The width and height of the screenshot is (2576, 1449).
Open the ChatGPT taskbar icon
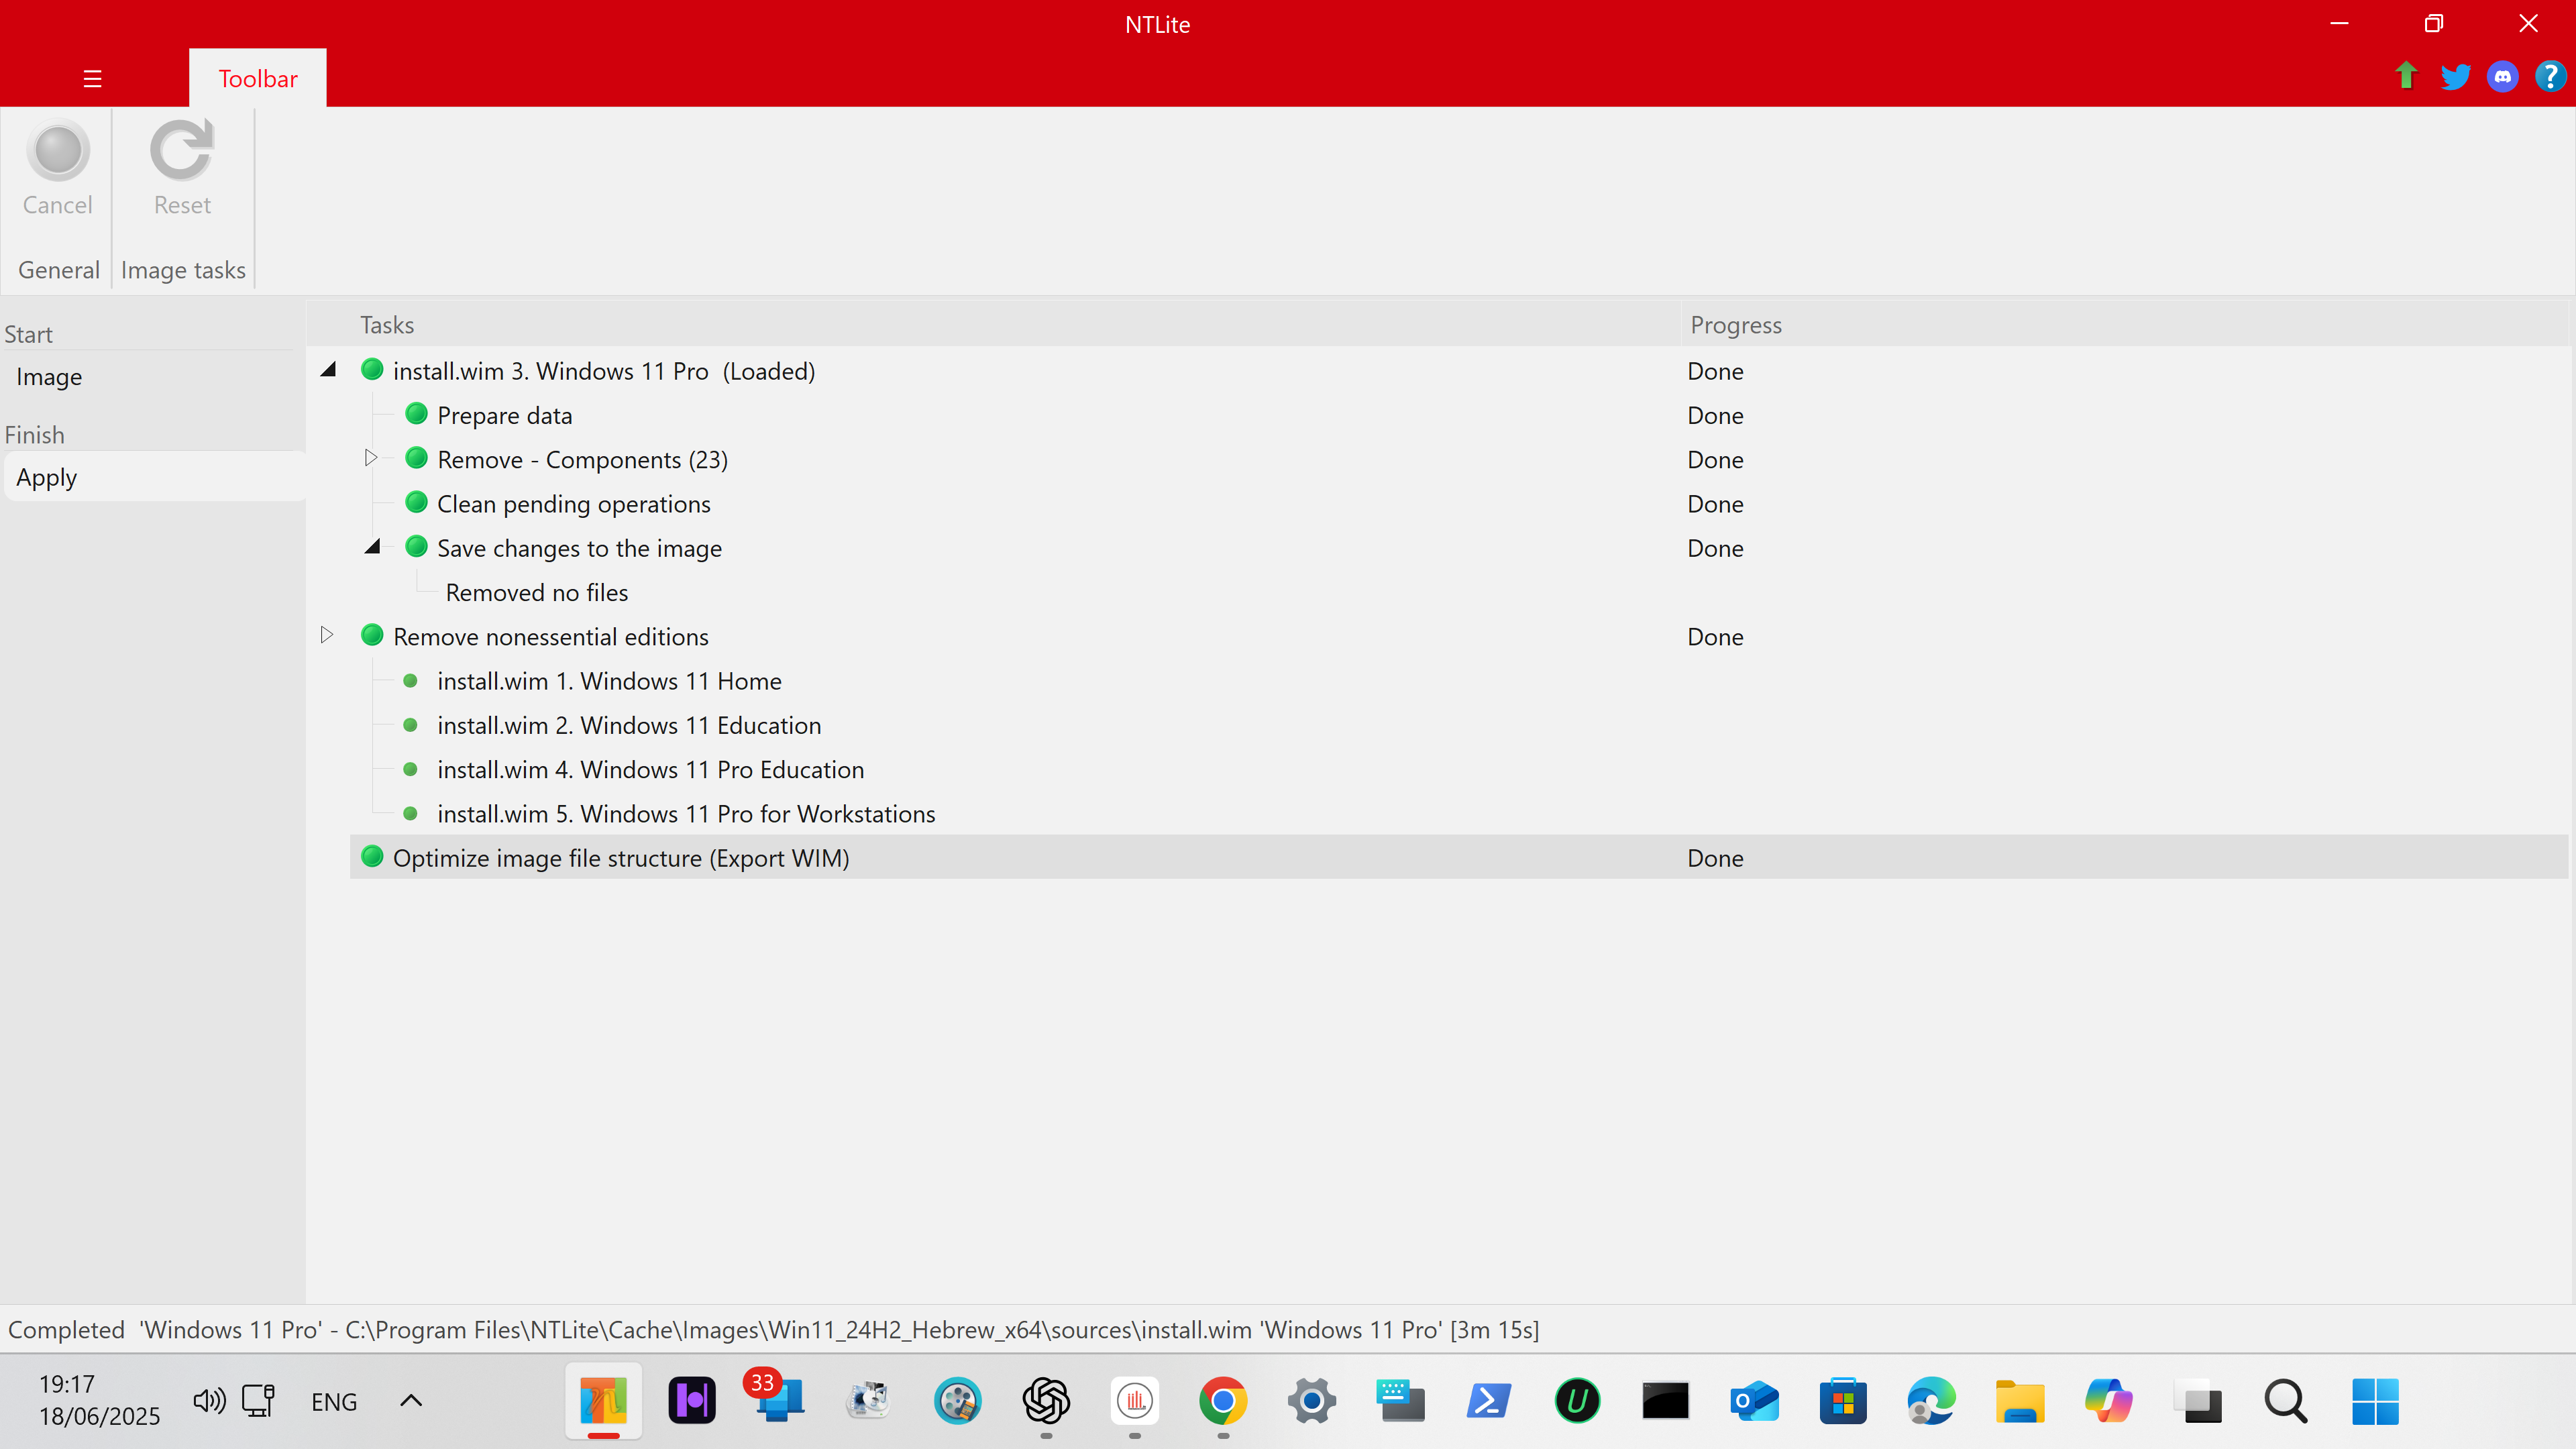[1046, 1401]
